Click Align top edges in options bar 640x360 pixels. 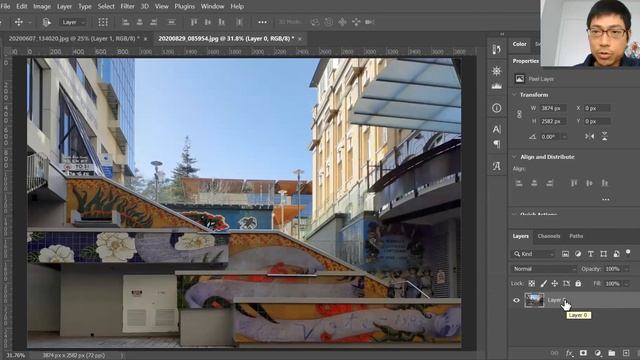[194, 22]
